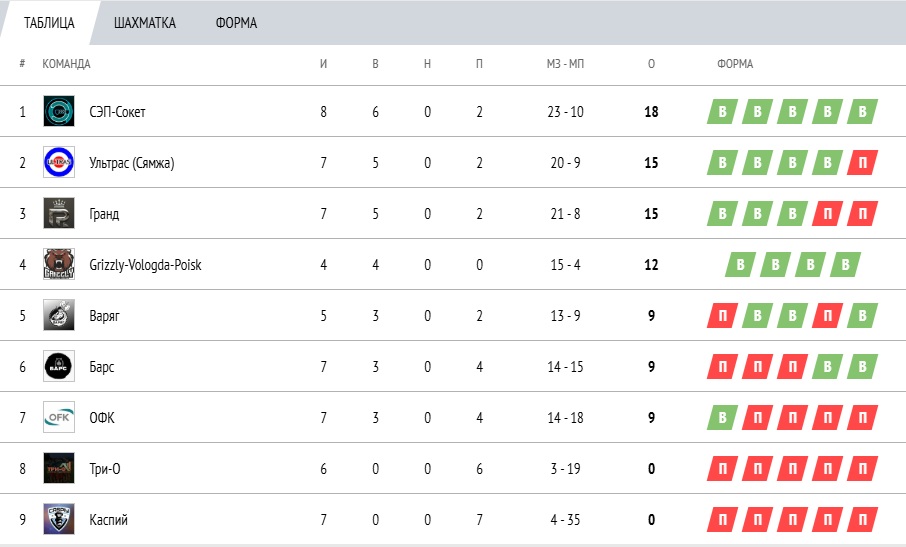Follow the Каспий team name link
The image size is (906, 547).
(109, 520)
